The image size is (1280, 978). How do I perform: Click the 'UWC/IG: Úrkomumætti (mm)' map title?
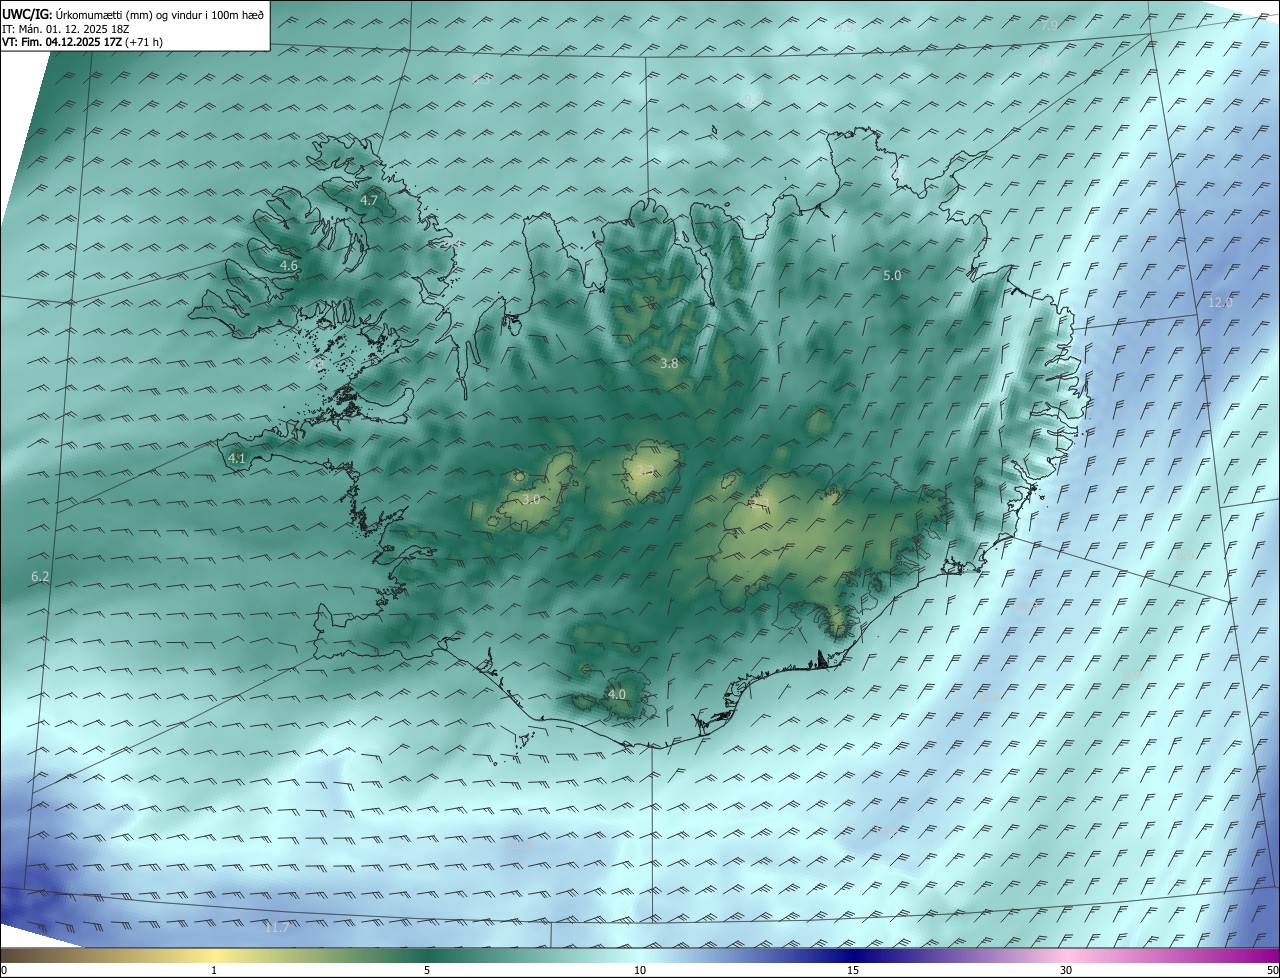pyautogui.click(x=134, y=13)
